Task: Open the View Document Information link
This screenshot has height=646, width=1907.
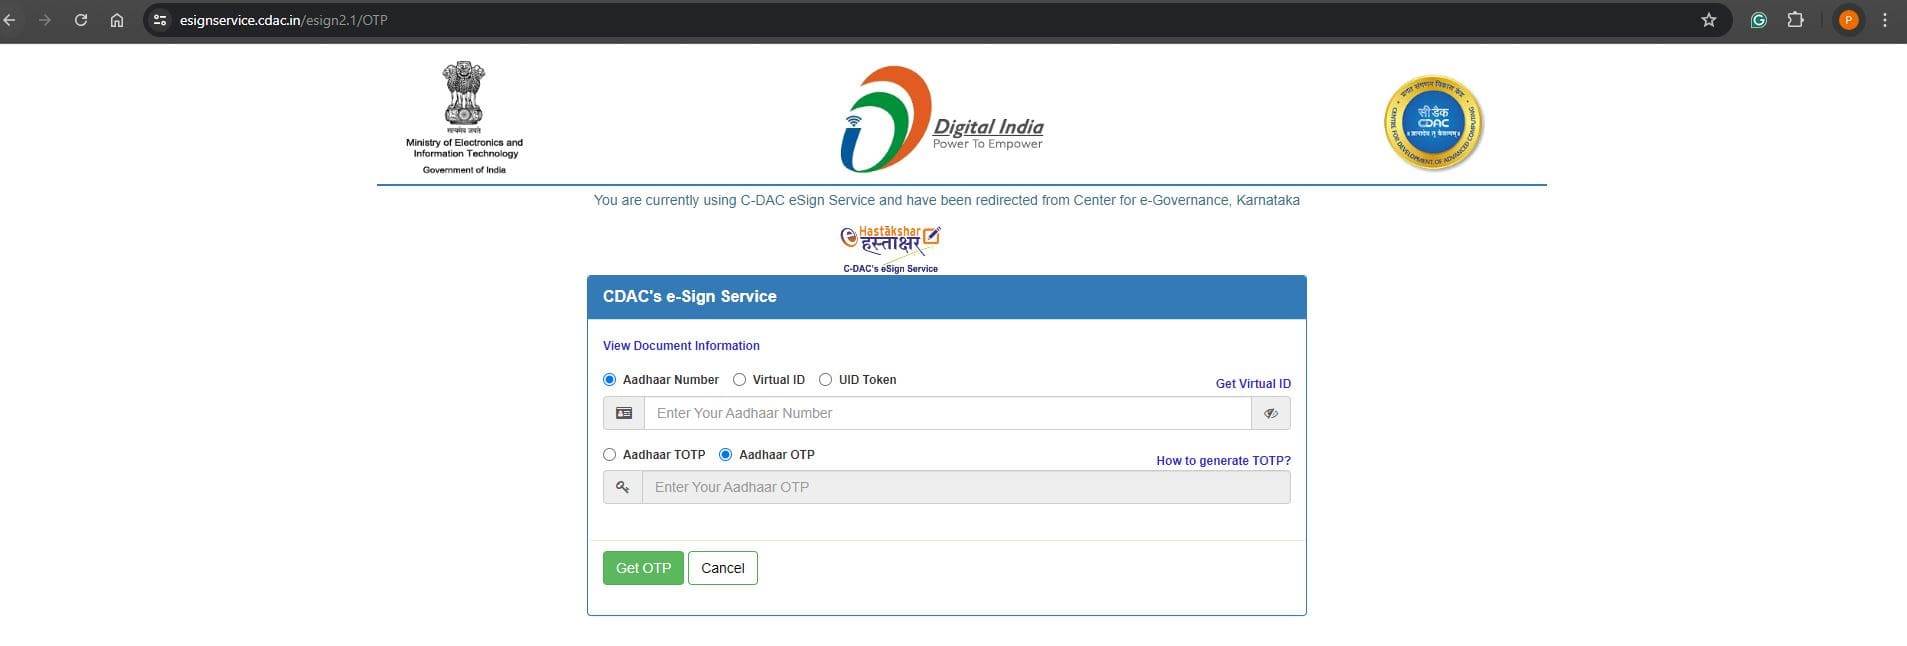Action: (x=681, y=346)
